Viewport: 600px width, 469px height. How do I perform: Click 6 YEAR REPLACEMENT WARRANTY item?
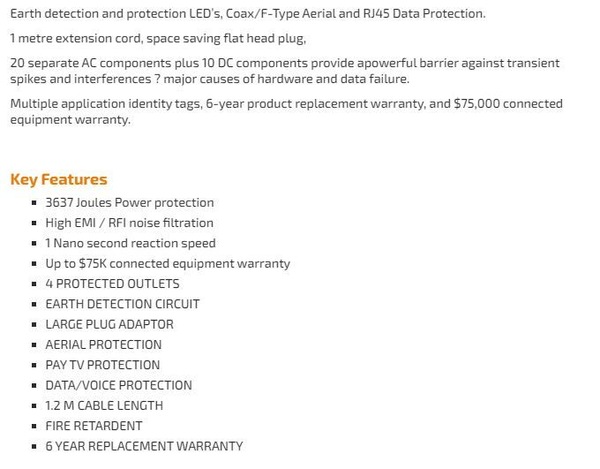point(144,446)
